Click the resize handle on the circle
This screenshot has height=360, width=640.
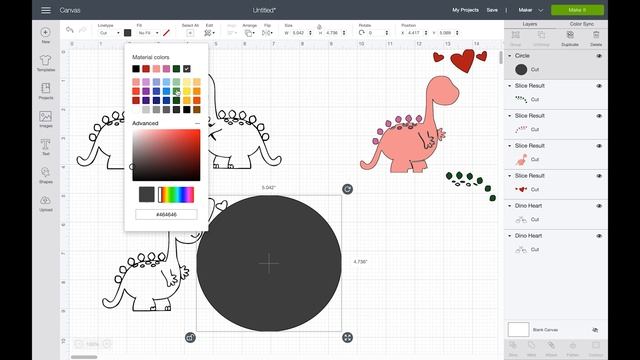[x=347, y=338]
